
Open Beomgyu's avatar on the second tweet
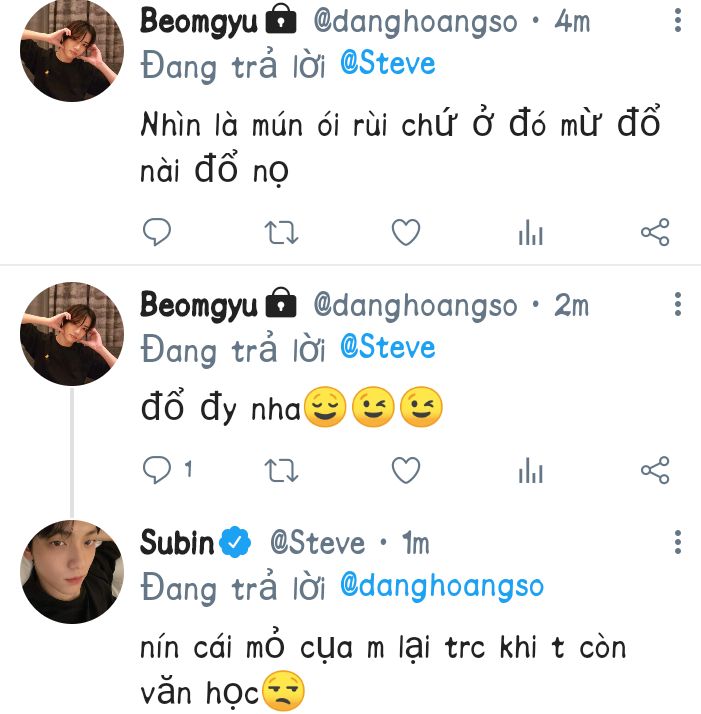pos(72,334)
